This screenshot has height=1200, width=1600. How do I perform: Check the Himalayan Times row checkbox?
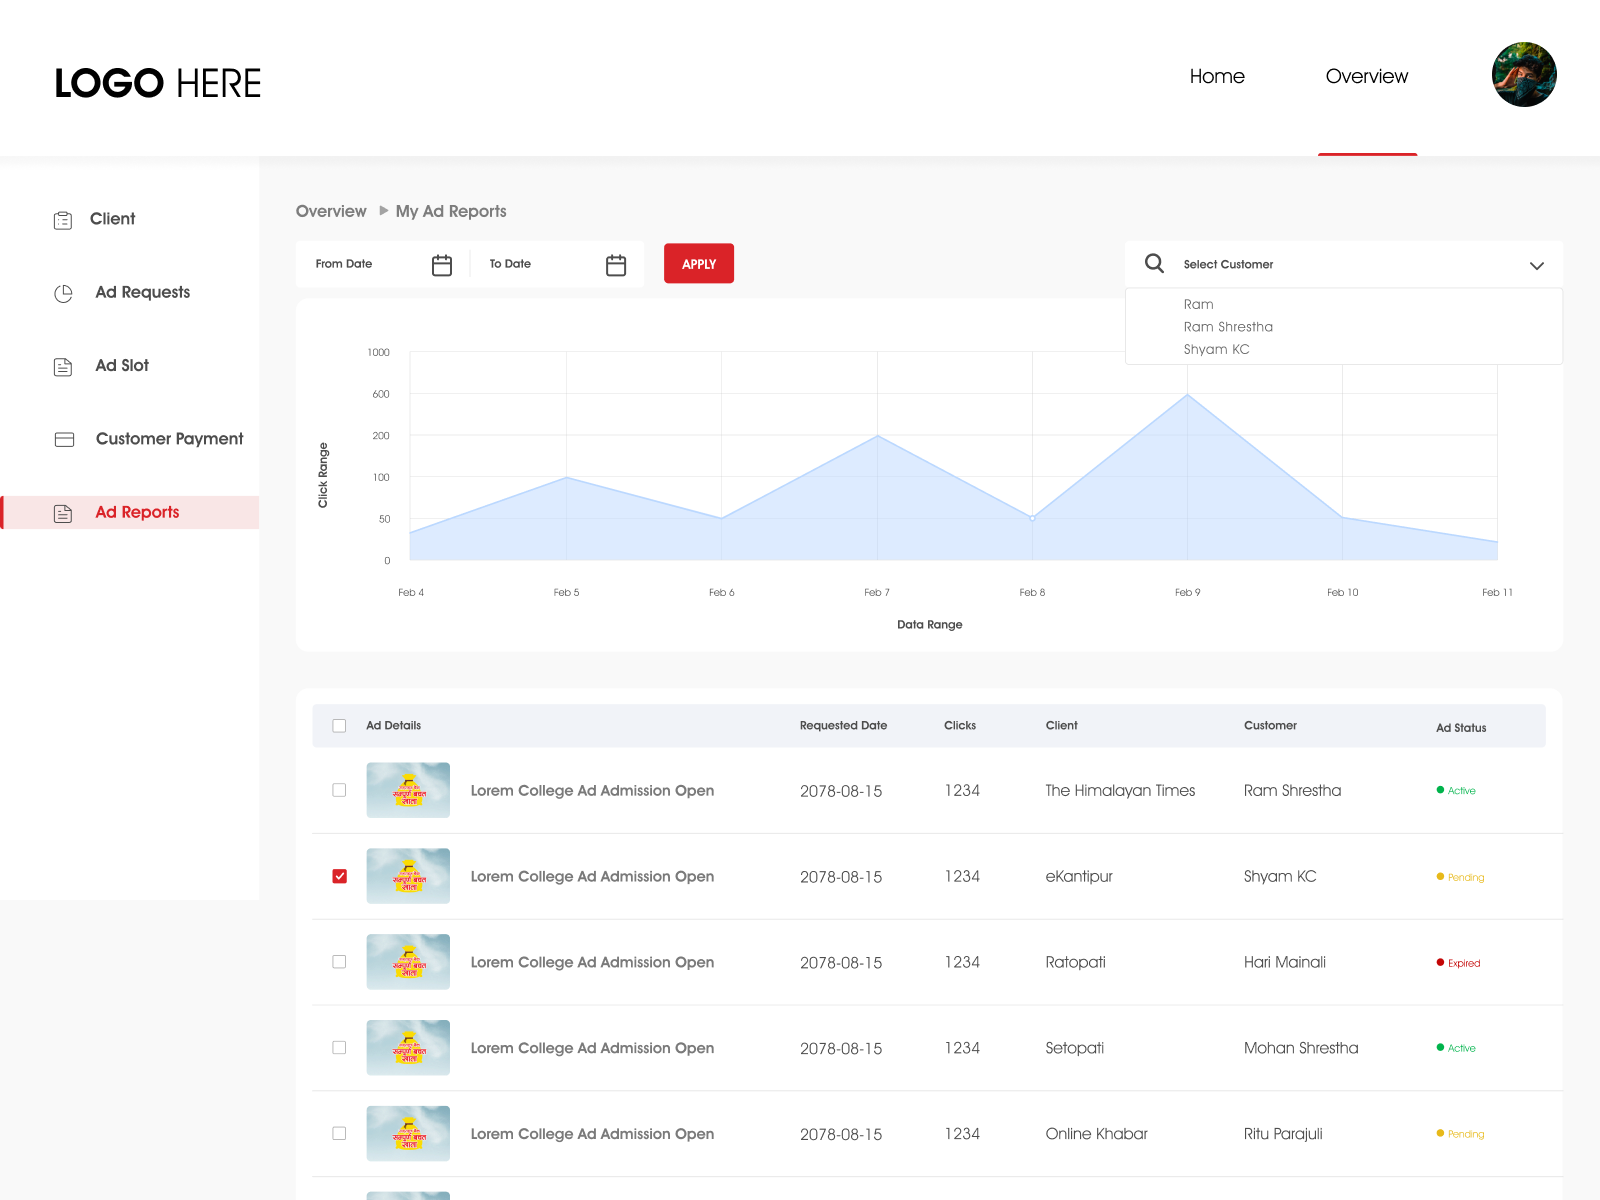(x=339, y=790)
